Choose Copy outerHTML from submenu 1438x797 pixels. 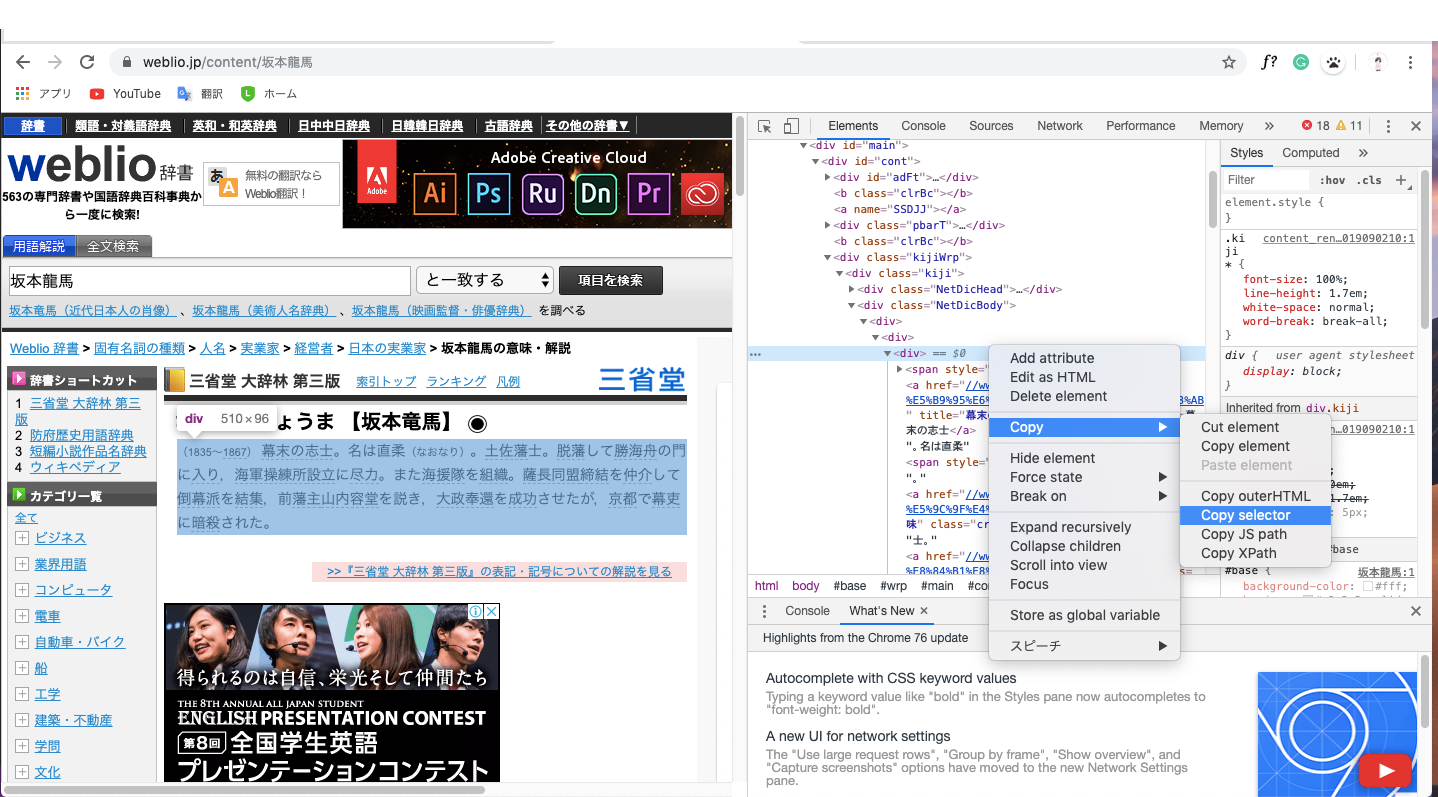coord(1255,496)
